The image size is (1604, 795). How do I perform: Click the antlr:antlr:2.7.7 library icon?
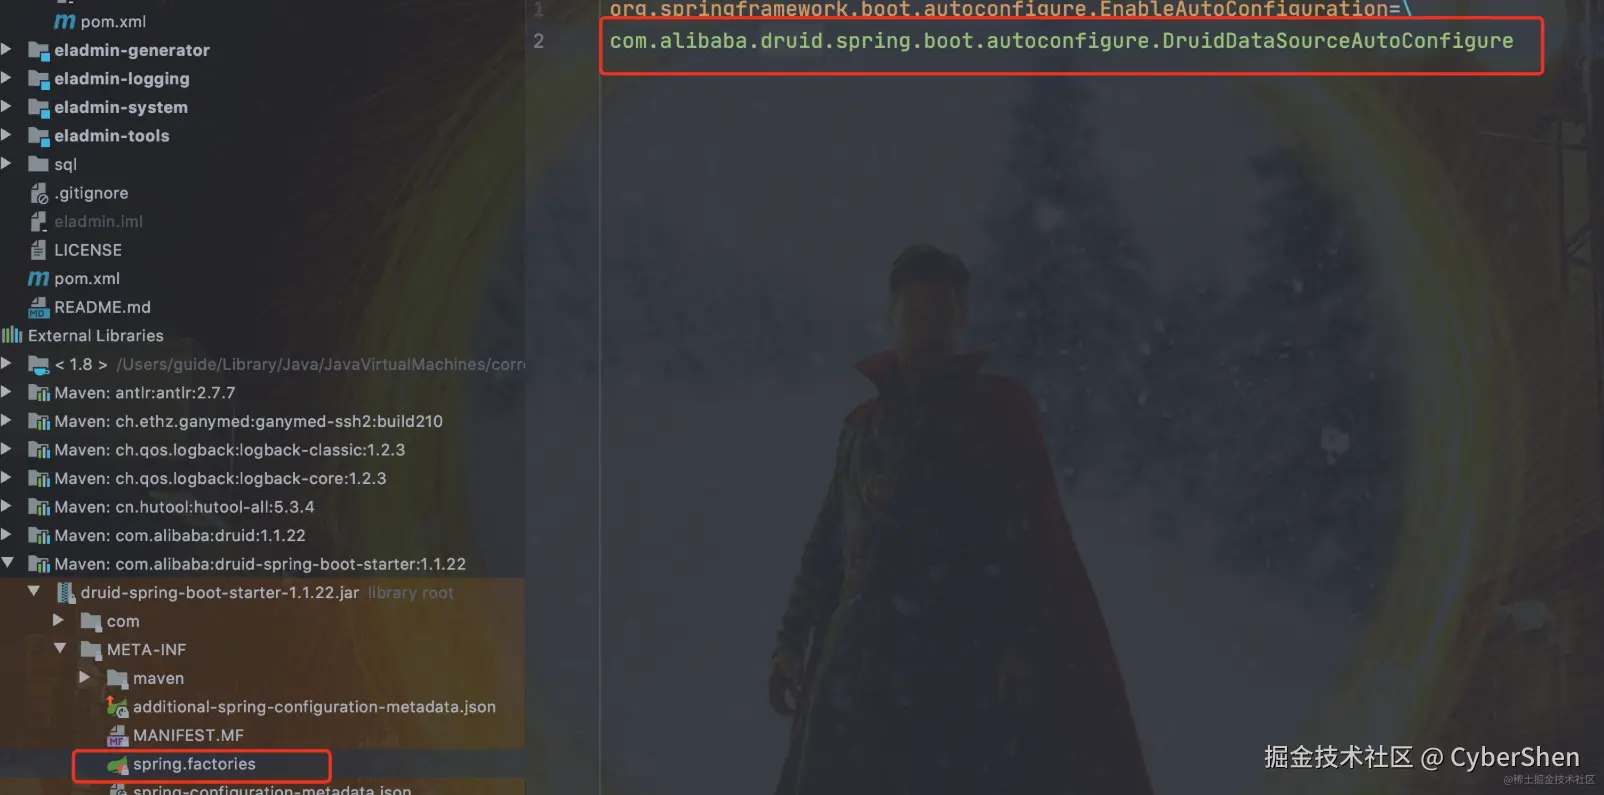39,393
